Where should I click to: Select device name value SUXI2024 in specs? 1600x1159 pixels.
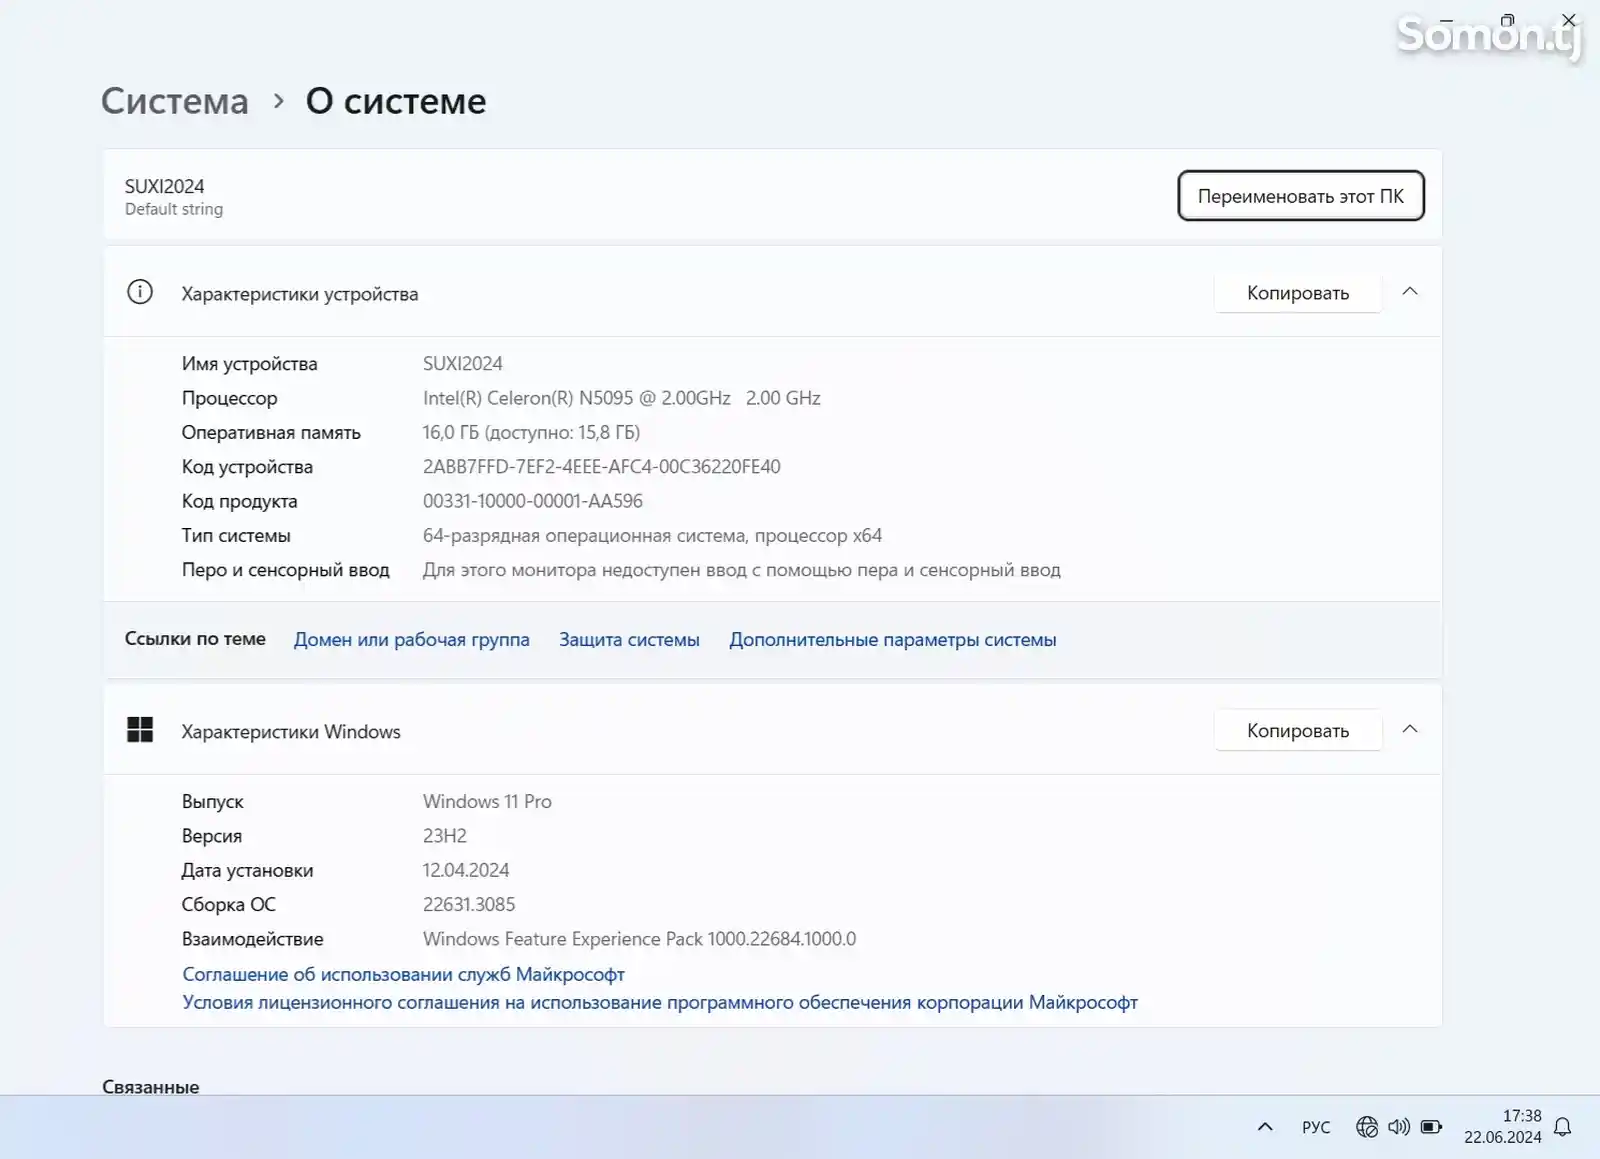point(462,364)
